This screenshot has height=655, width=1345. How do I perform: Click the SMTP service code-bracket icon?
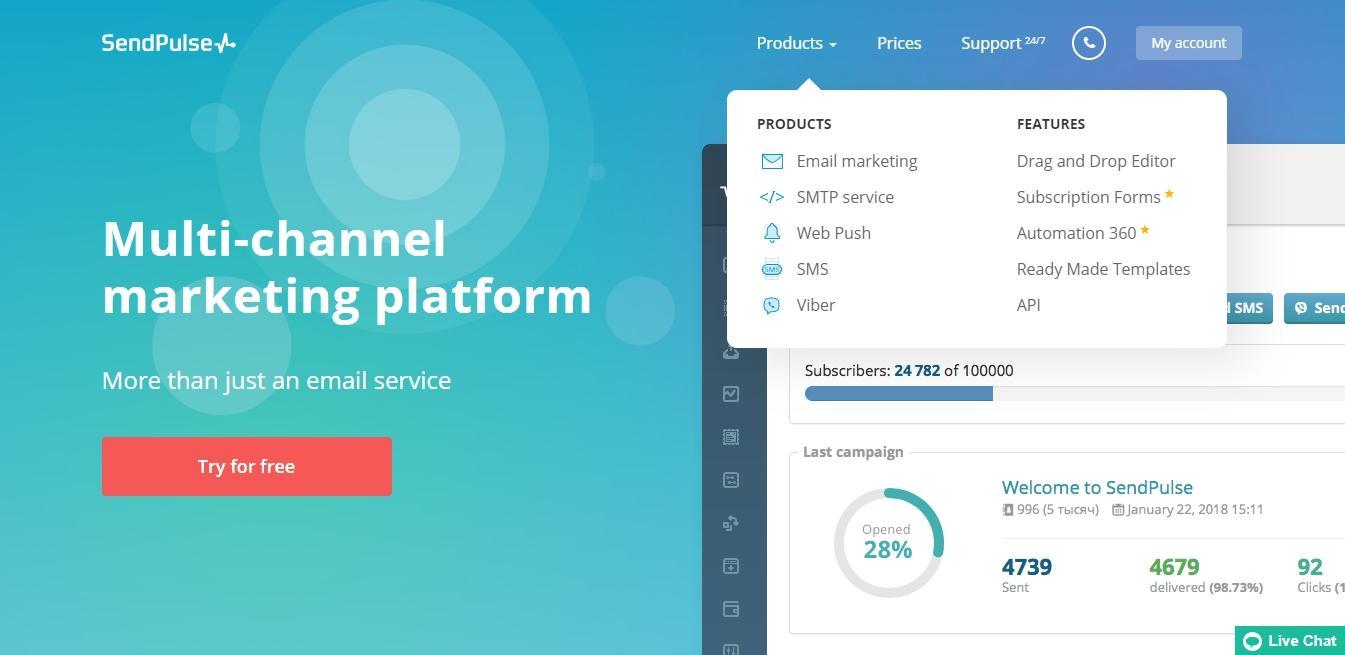(772, 197)
